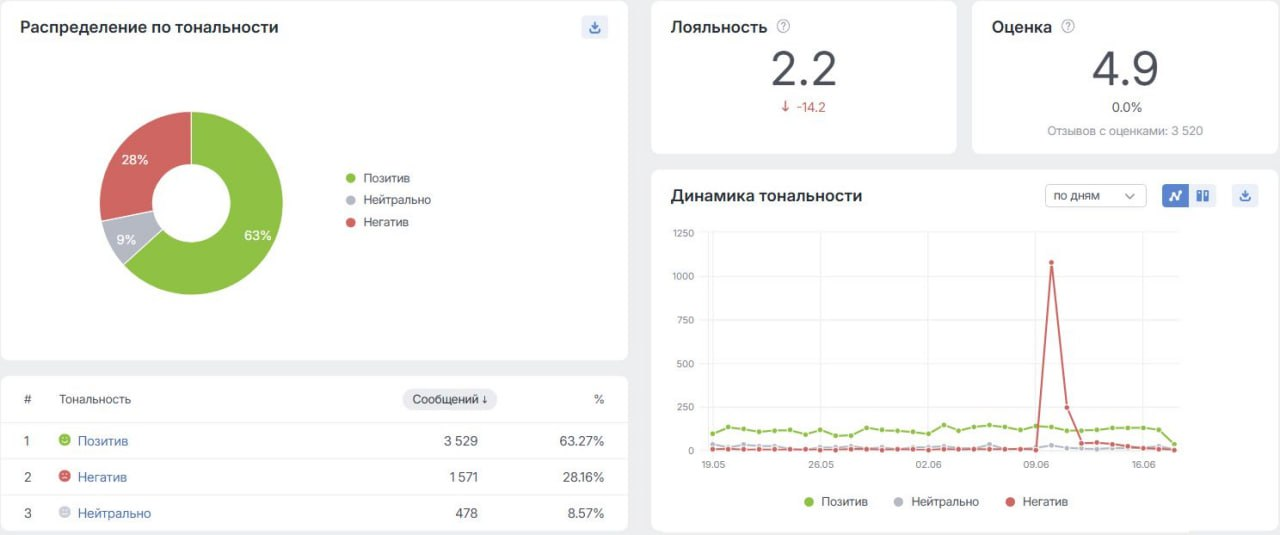The height and width of the screenshot is (535, 1280).
Task: Toggle Нейтрально series in line chart legend
Action: pyautogui.click(x=936, y=501)
